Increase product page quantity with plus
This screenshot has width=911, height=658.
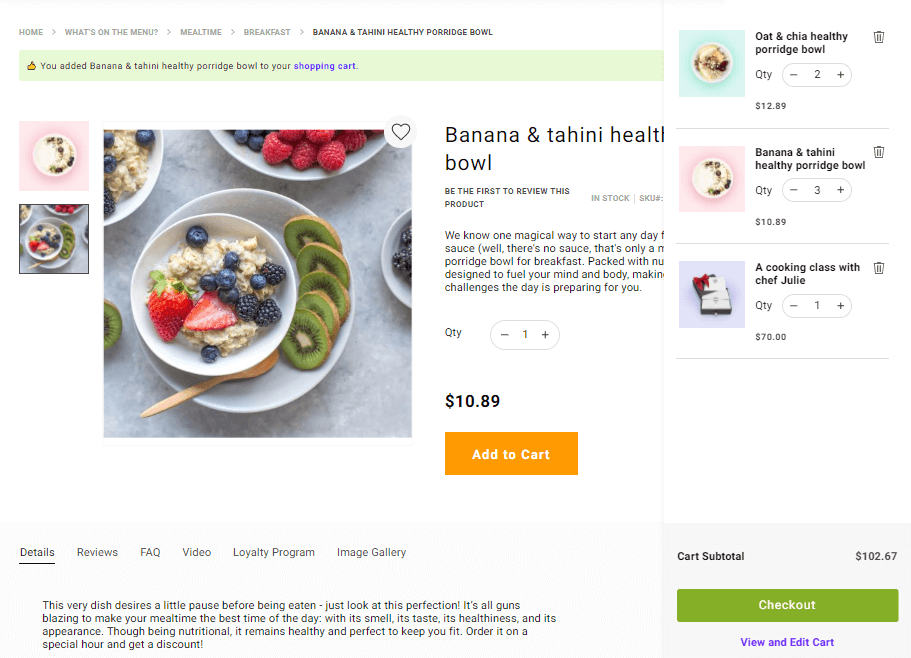point(545,335)
